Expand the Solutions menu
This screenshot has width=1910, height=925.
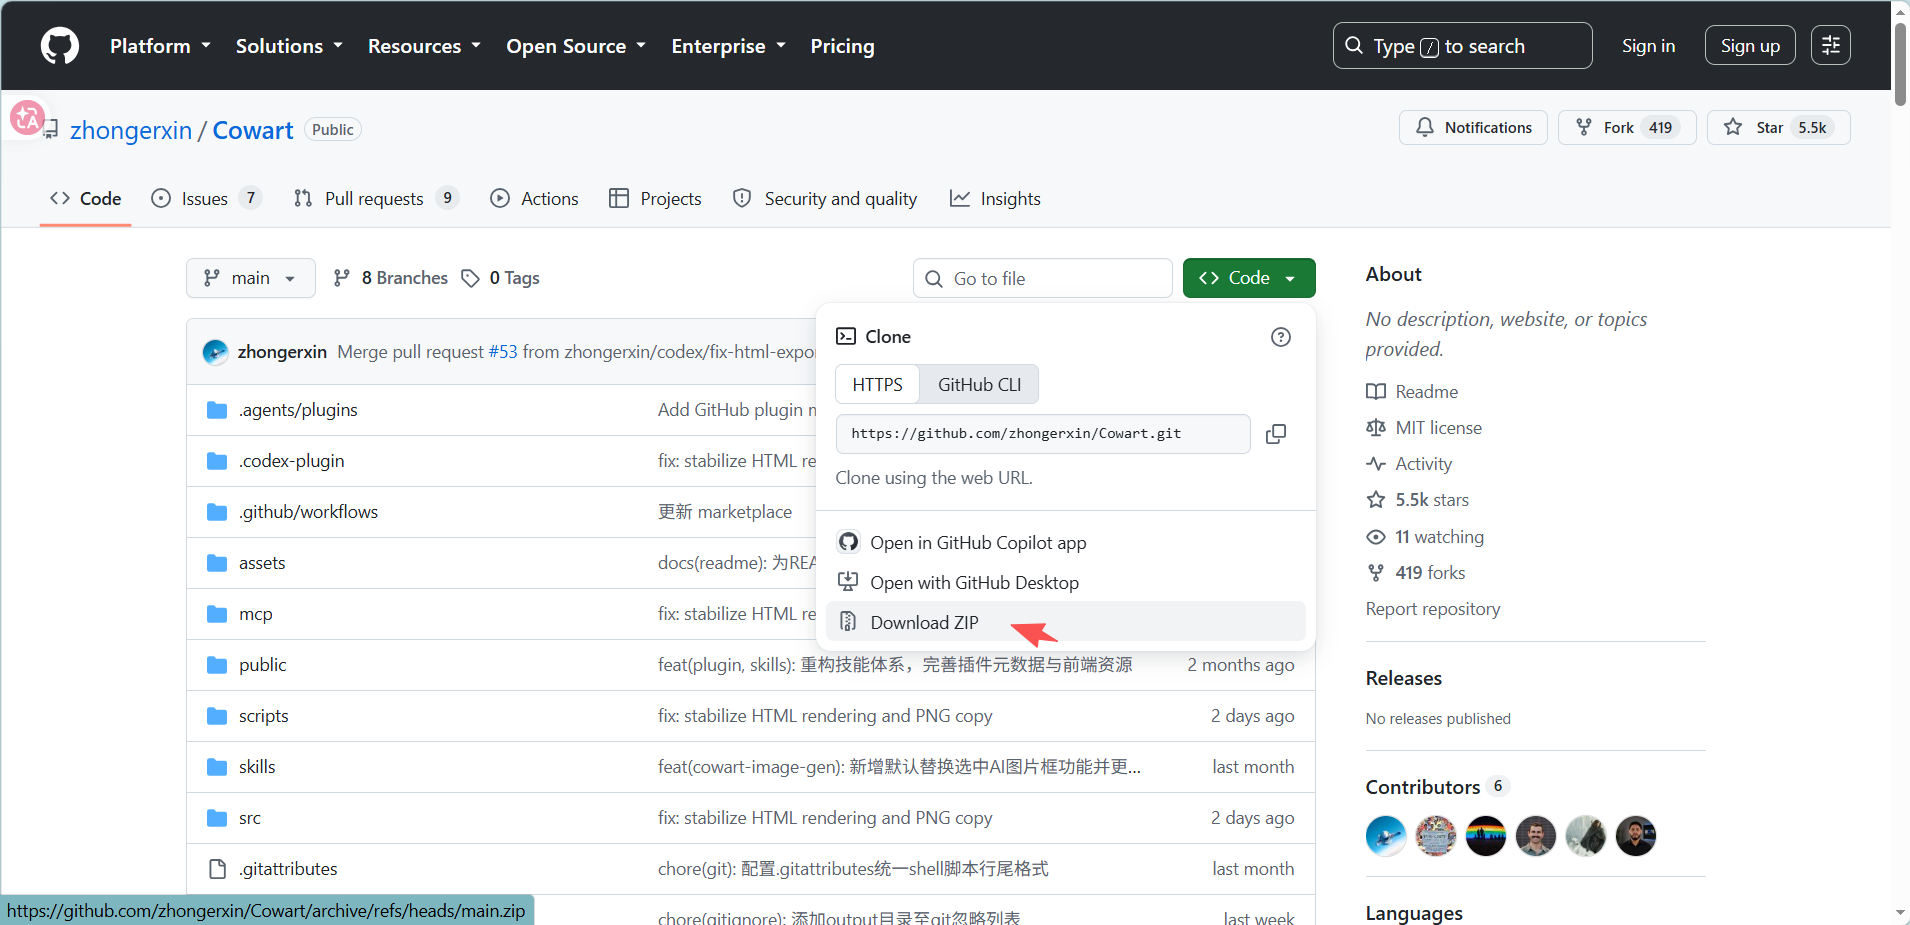(x=289, y=46)
